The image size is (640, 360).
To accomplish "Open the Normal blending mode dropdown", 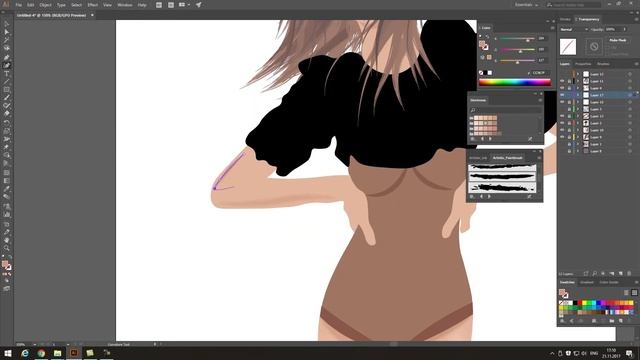I will point(574,29).
